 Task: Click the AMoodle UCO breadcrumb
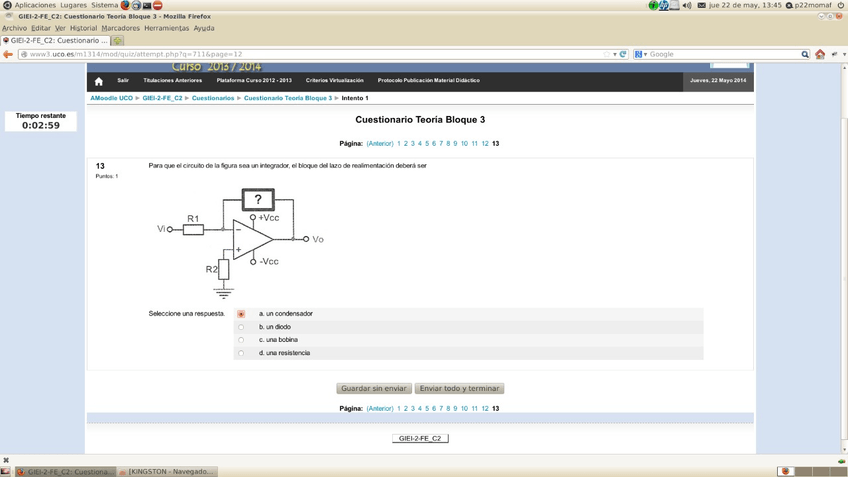point(111,98)
